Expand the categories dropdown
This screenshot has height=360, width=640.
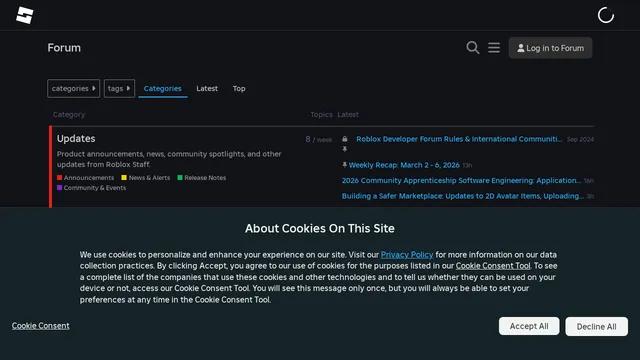click(73, 89)
